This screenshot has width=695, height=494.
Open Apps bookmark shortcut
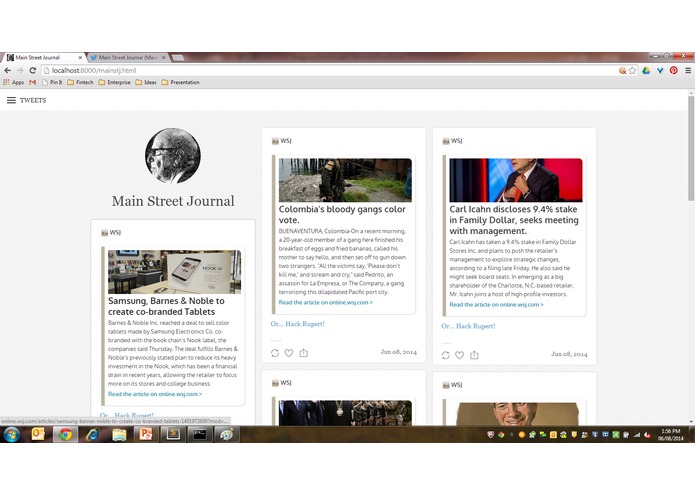(x=14, y=82)
